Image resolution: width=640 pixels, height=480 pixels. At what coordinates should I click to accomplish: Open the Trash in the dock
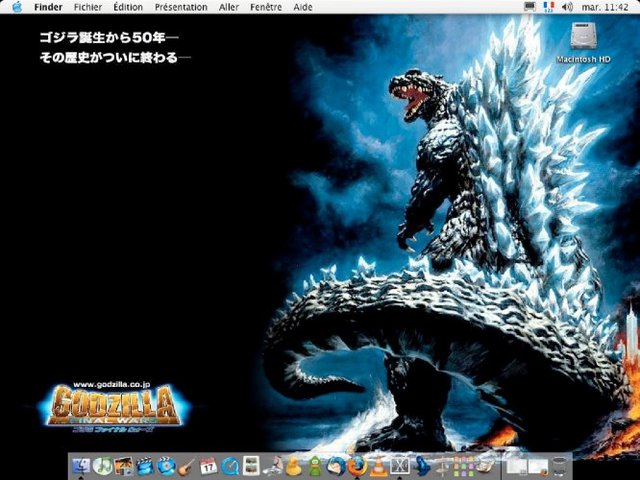(559, 465)
